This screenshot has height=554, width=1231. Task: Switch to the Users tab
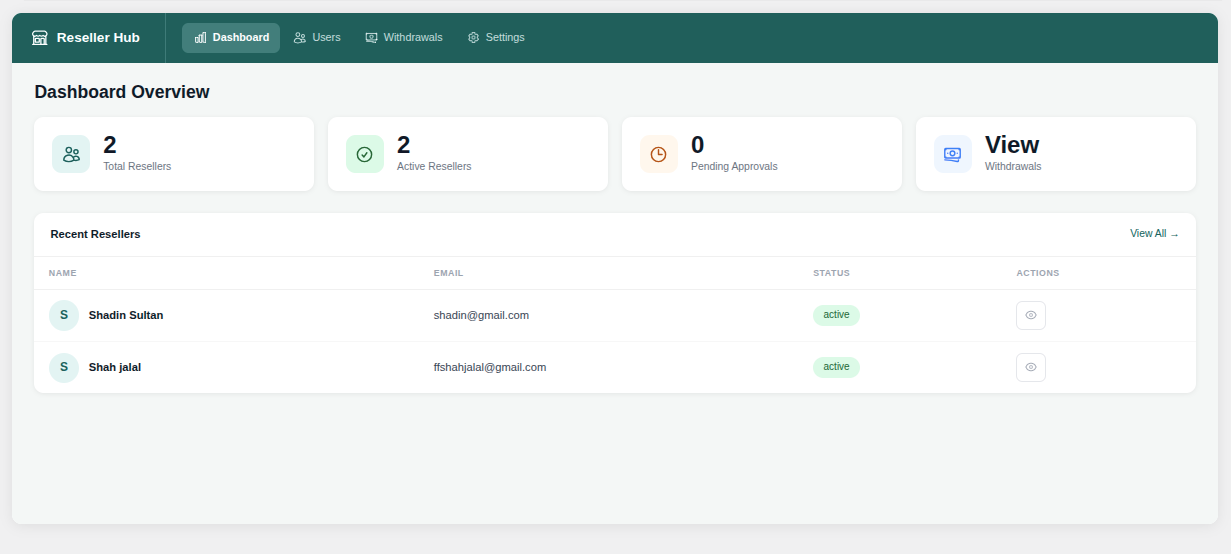(x=317, y=38)
